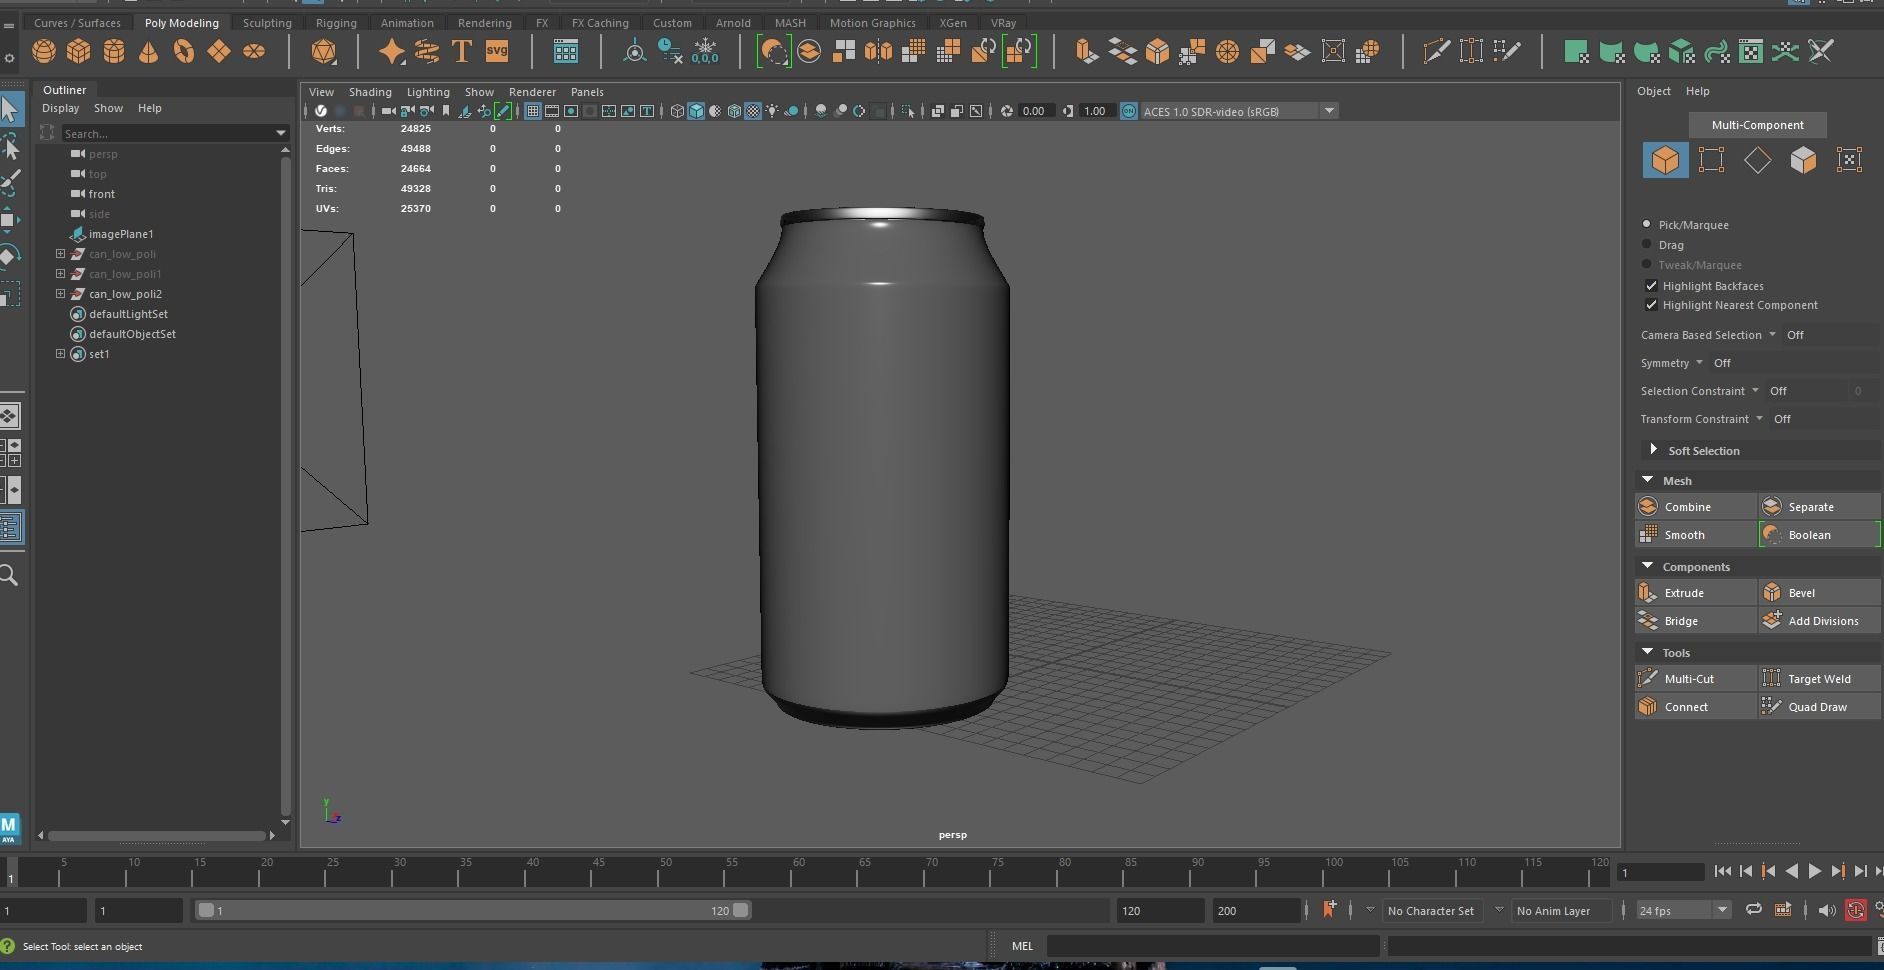Screen dimensions: 1884x970
Task: Collapse the Components section
Action: pyautogui.click(x=1647, y=566)
